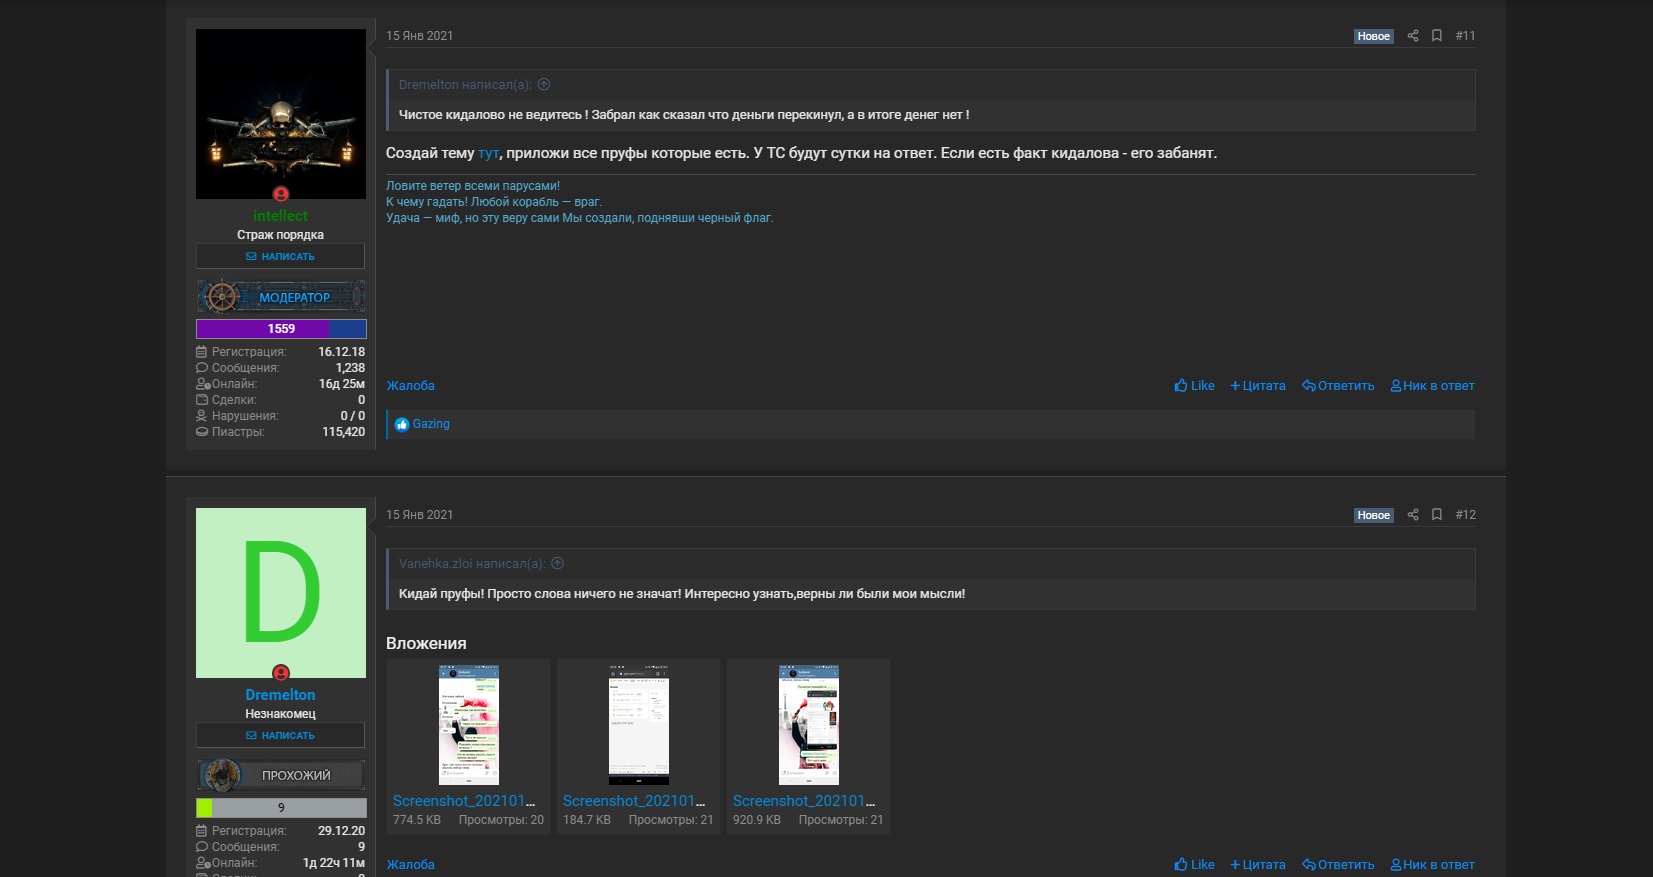
Task: Like intellect's post #11
Action: click(x=1194, y=386)
